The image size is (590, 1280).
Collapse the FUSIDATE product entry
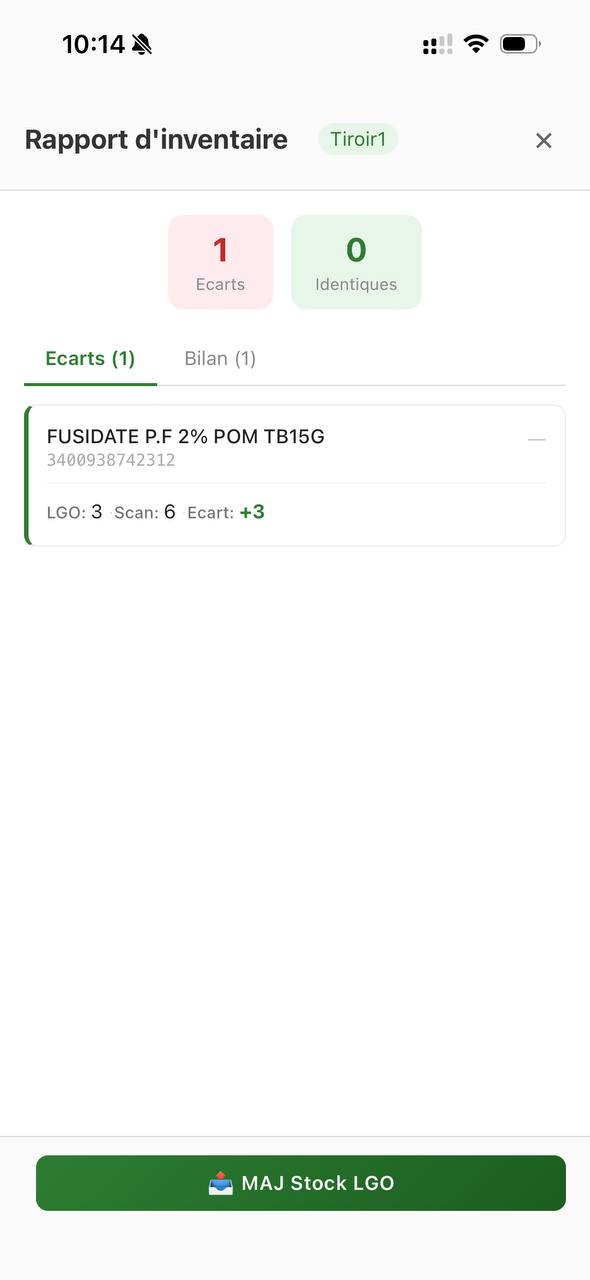click(536, 439)
